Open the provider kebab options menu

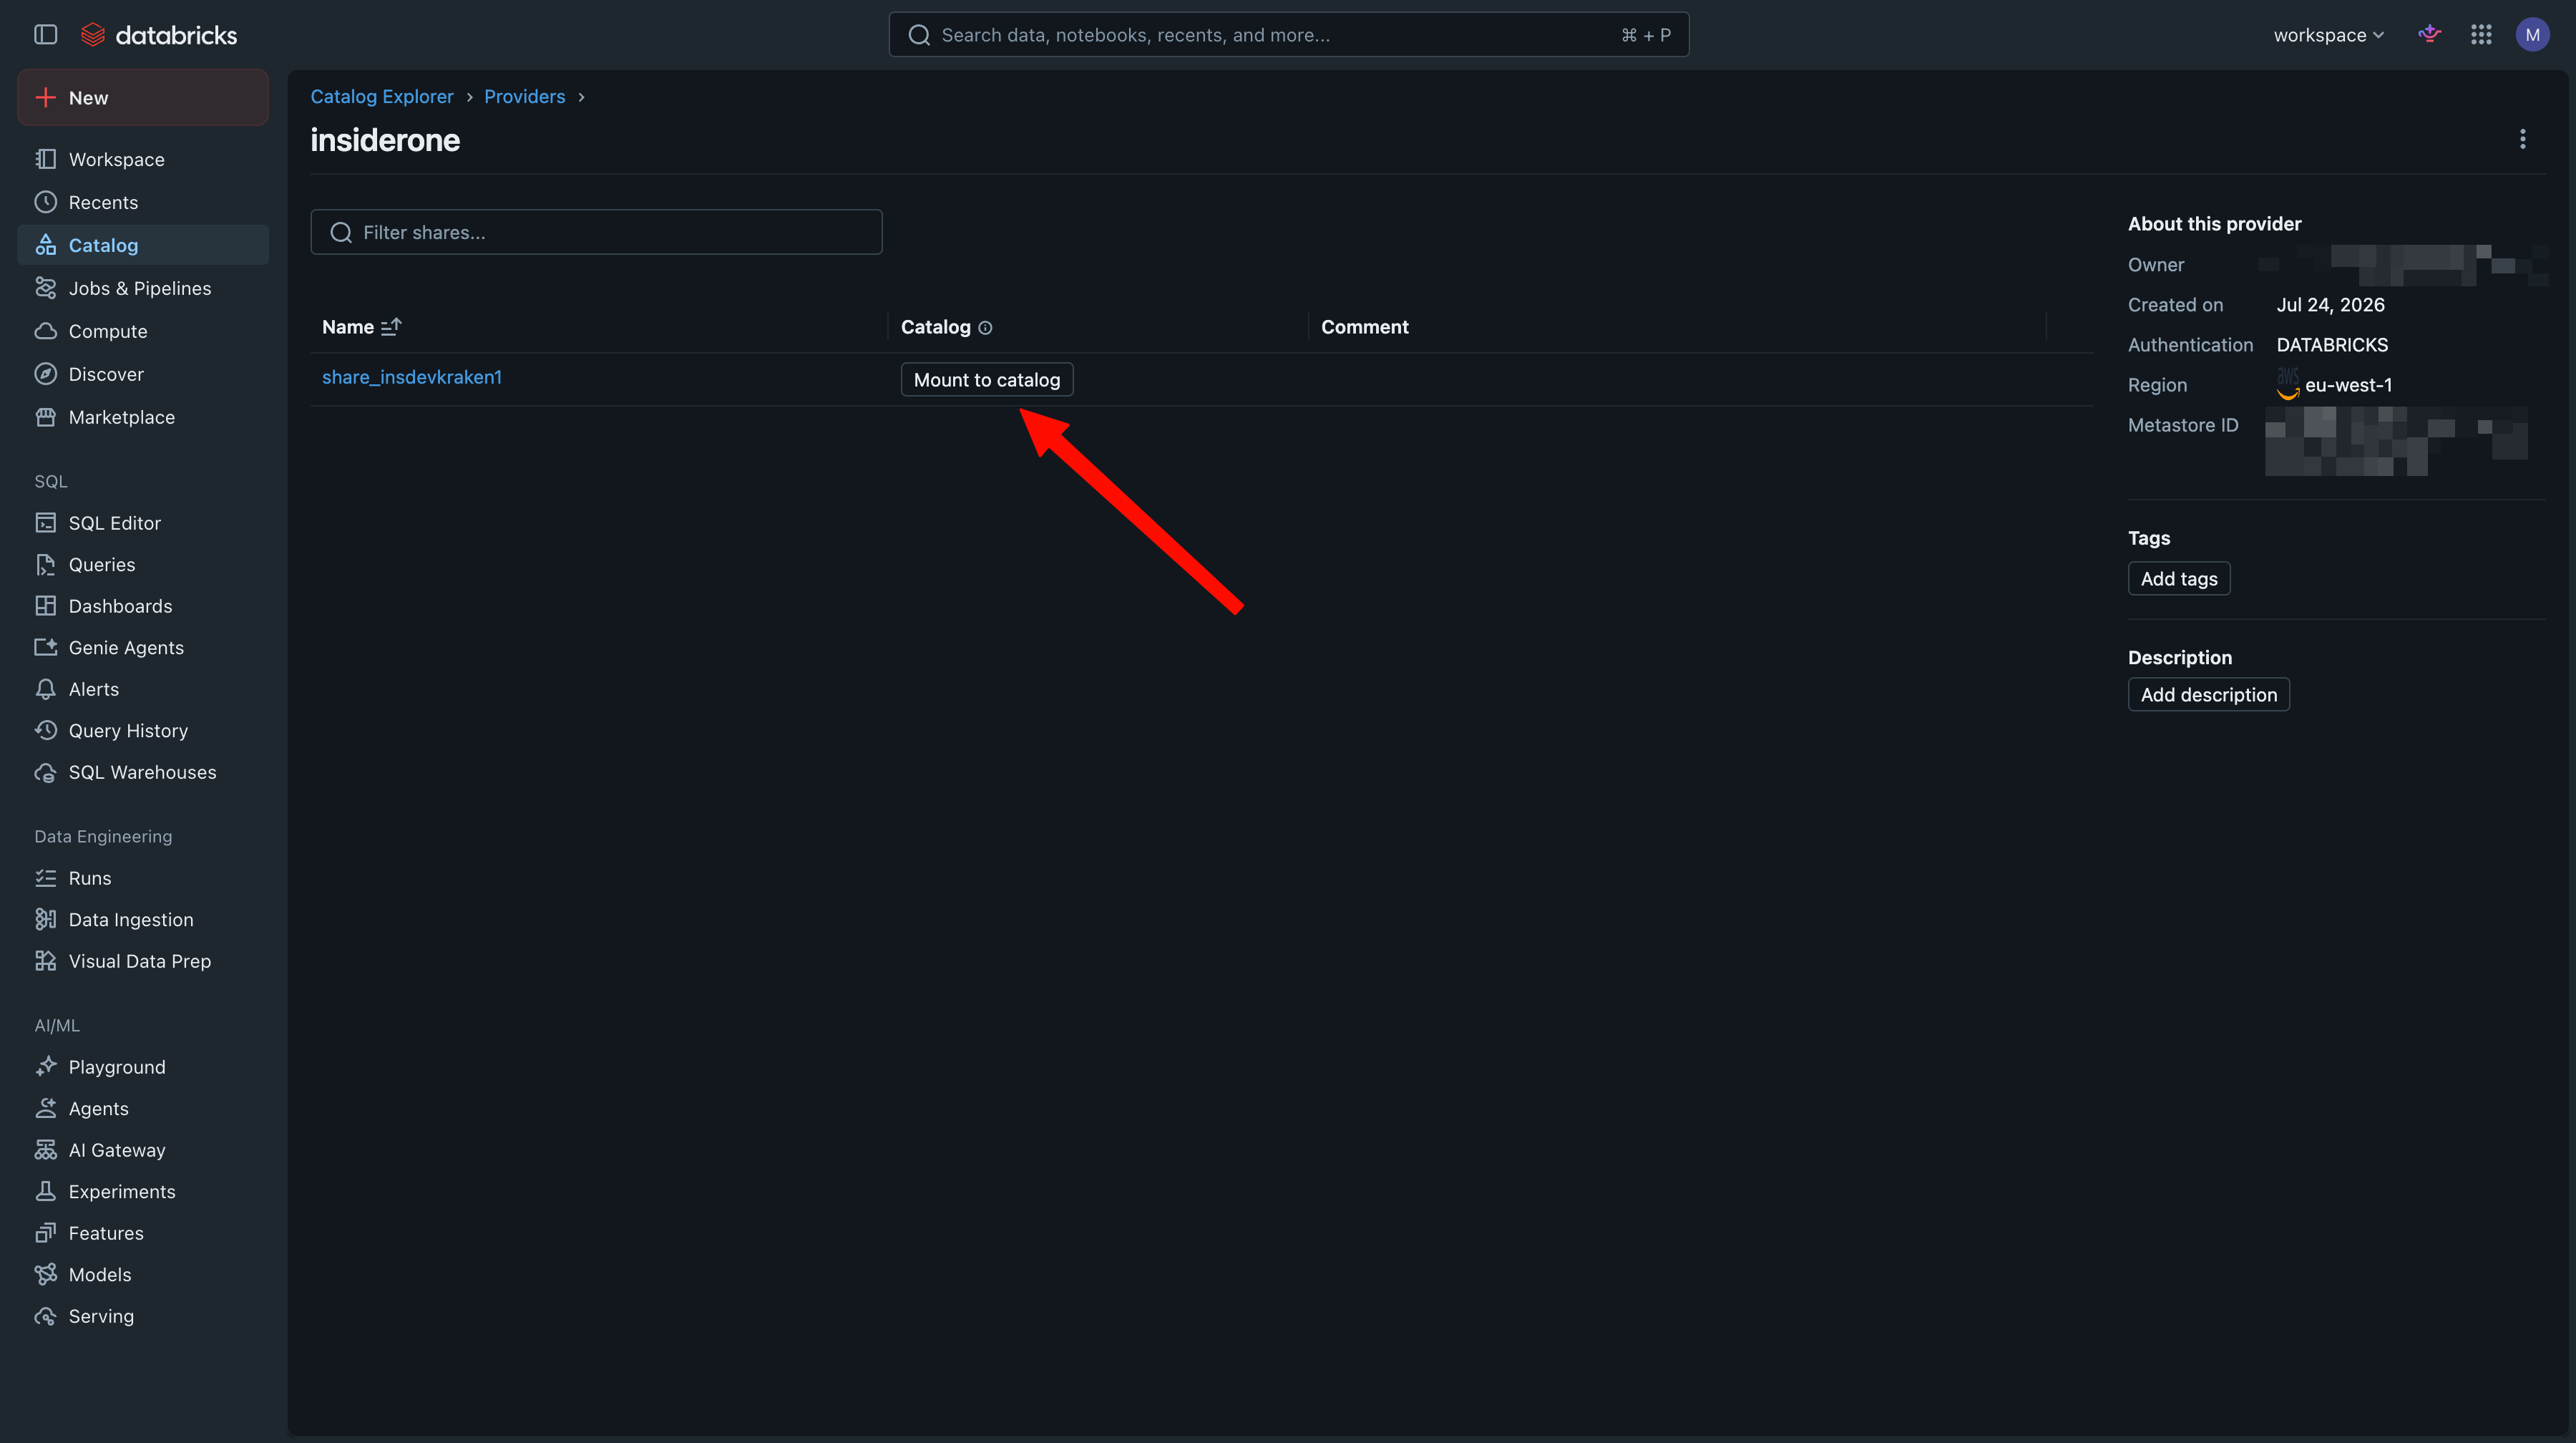[2522, 139]
